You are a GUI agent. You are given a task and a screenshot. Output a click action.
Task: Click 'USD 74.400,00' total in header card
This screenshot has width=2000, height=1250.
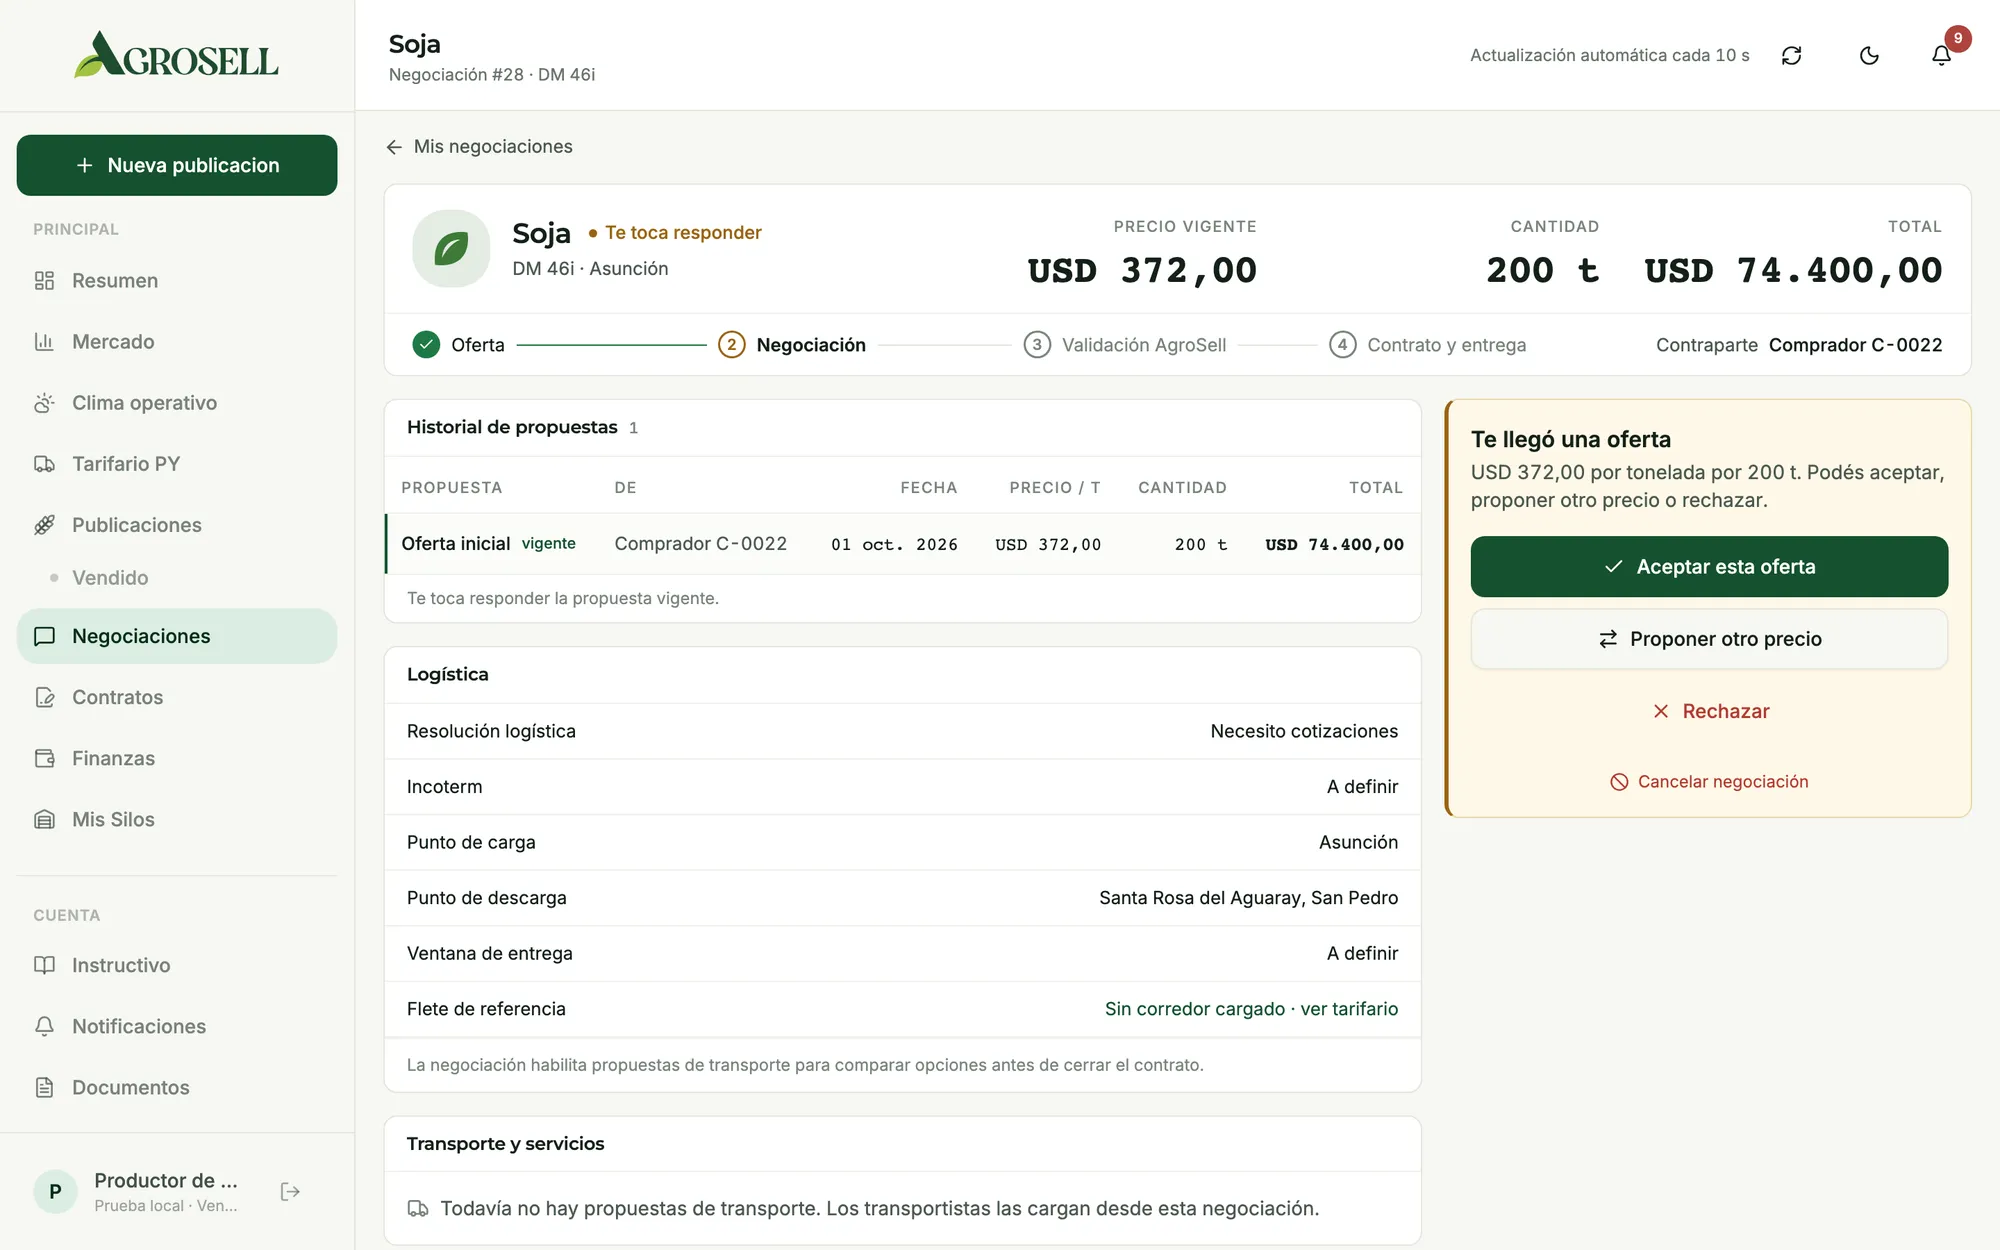[x=1793, y=271]
